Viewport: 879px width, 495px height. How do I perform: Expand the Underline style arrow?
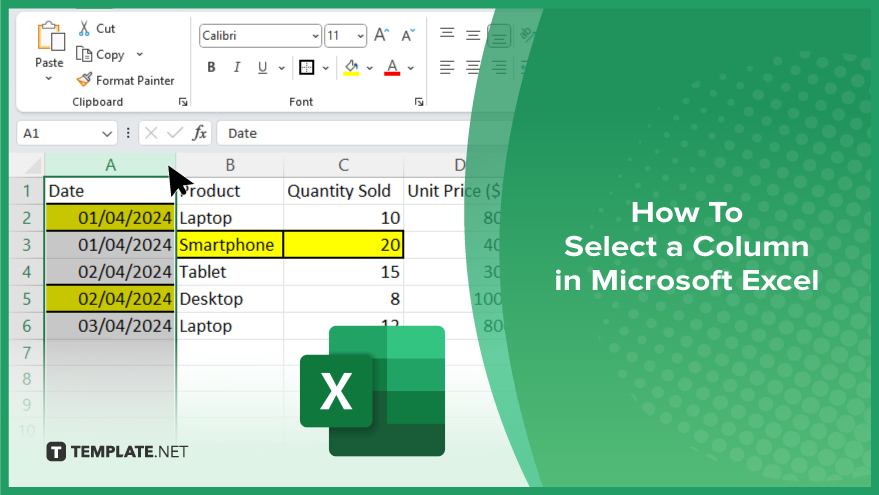tap(281, 68)
